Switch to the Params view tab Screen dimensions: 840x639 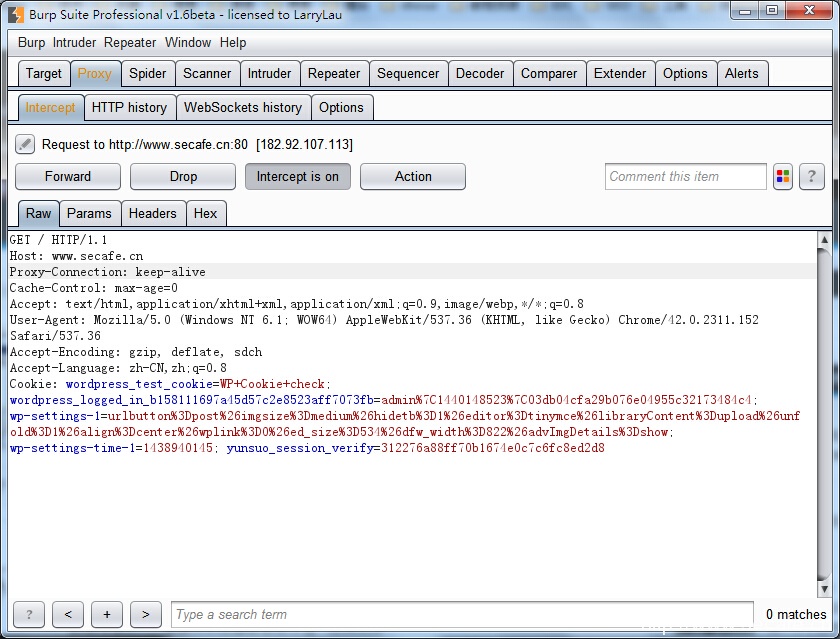89,213
